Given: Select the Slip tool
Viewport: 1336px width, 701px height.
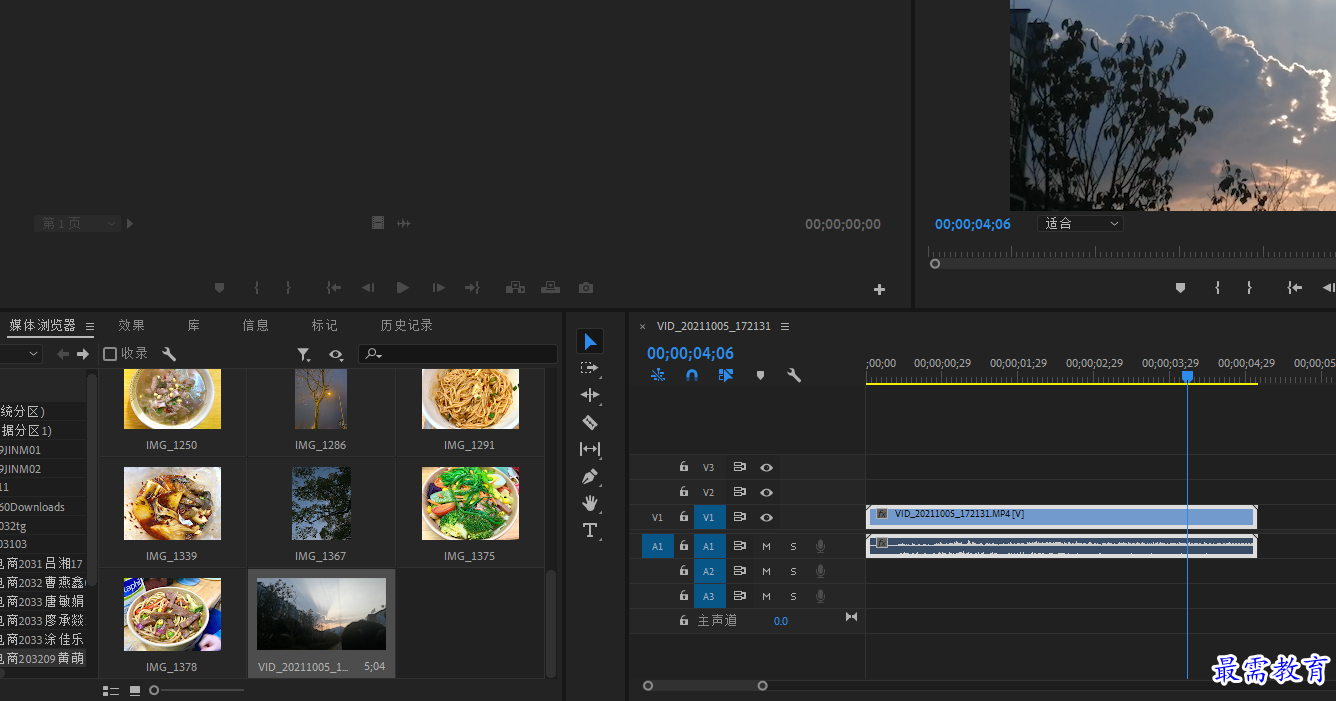Looking at the screenshot, I should coord(590,449).
